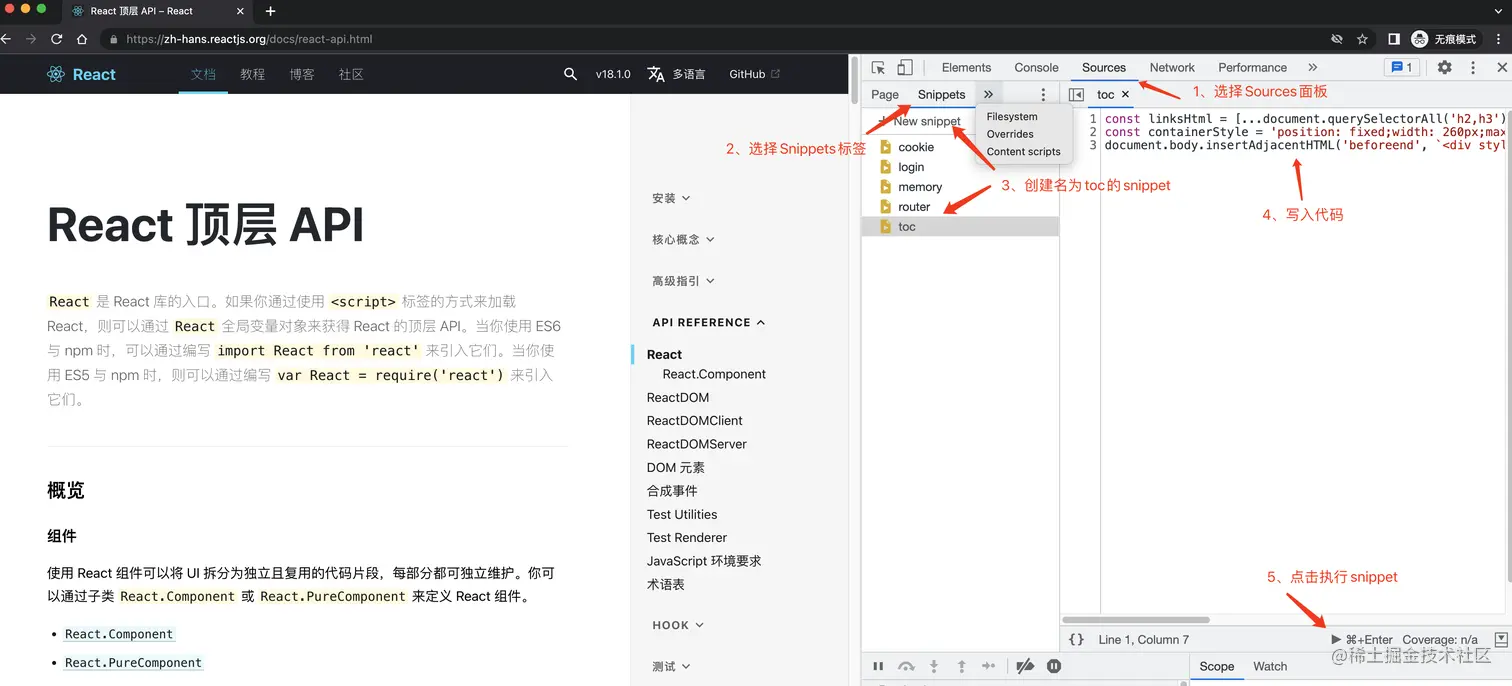Open a new browser tab with plus
This screenshot has height=686, width=1512.
270,11
